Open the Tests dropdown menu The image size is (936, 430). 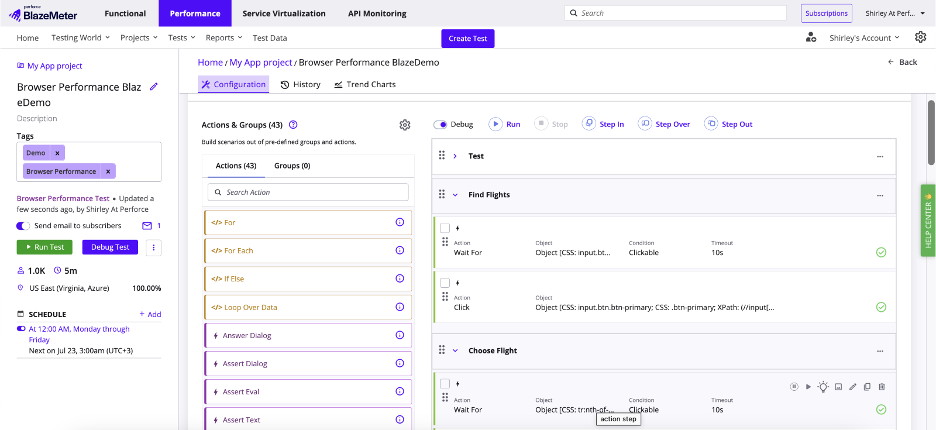click(182, 38)
